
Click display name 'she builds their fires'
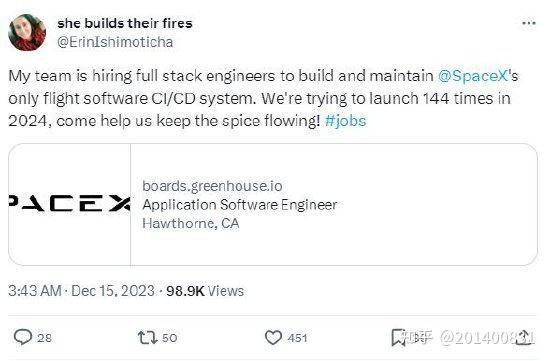[125, 23]
